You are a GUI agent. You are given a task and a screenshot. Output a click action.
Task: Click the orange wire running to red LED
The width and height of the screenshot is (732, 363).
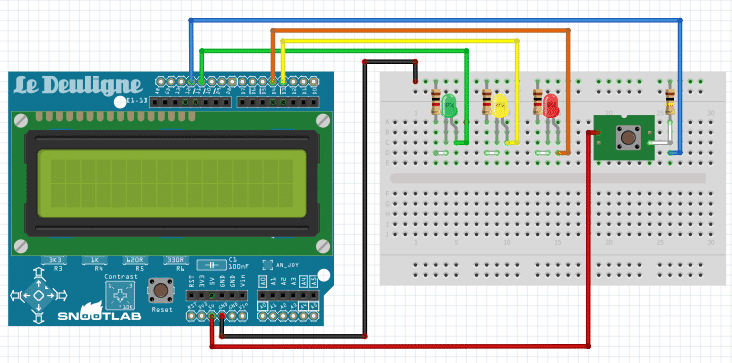click(420, 30)
